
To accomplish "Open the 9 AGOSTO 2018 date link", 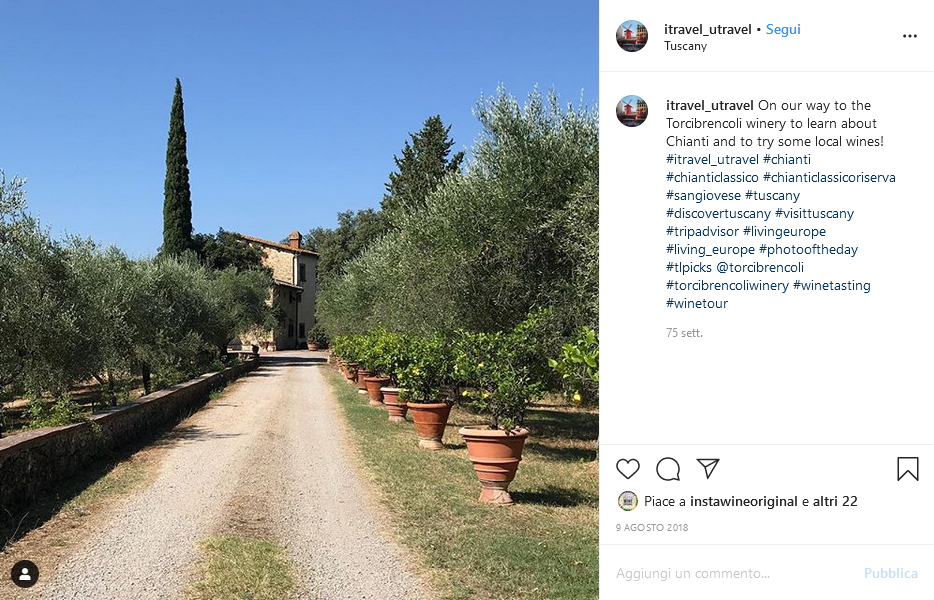I will (x=652, y=527).
